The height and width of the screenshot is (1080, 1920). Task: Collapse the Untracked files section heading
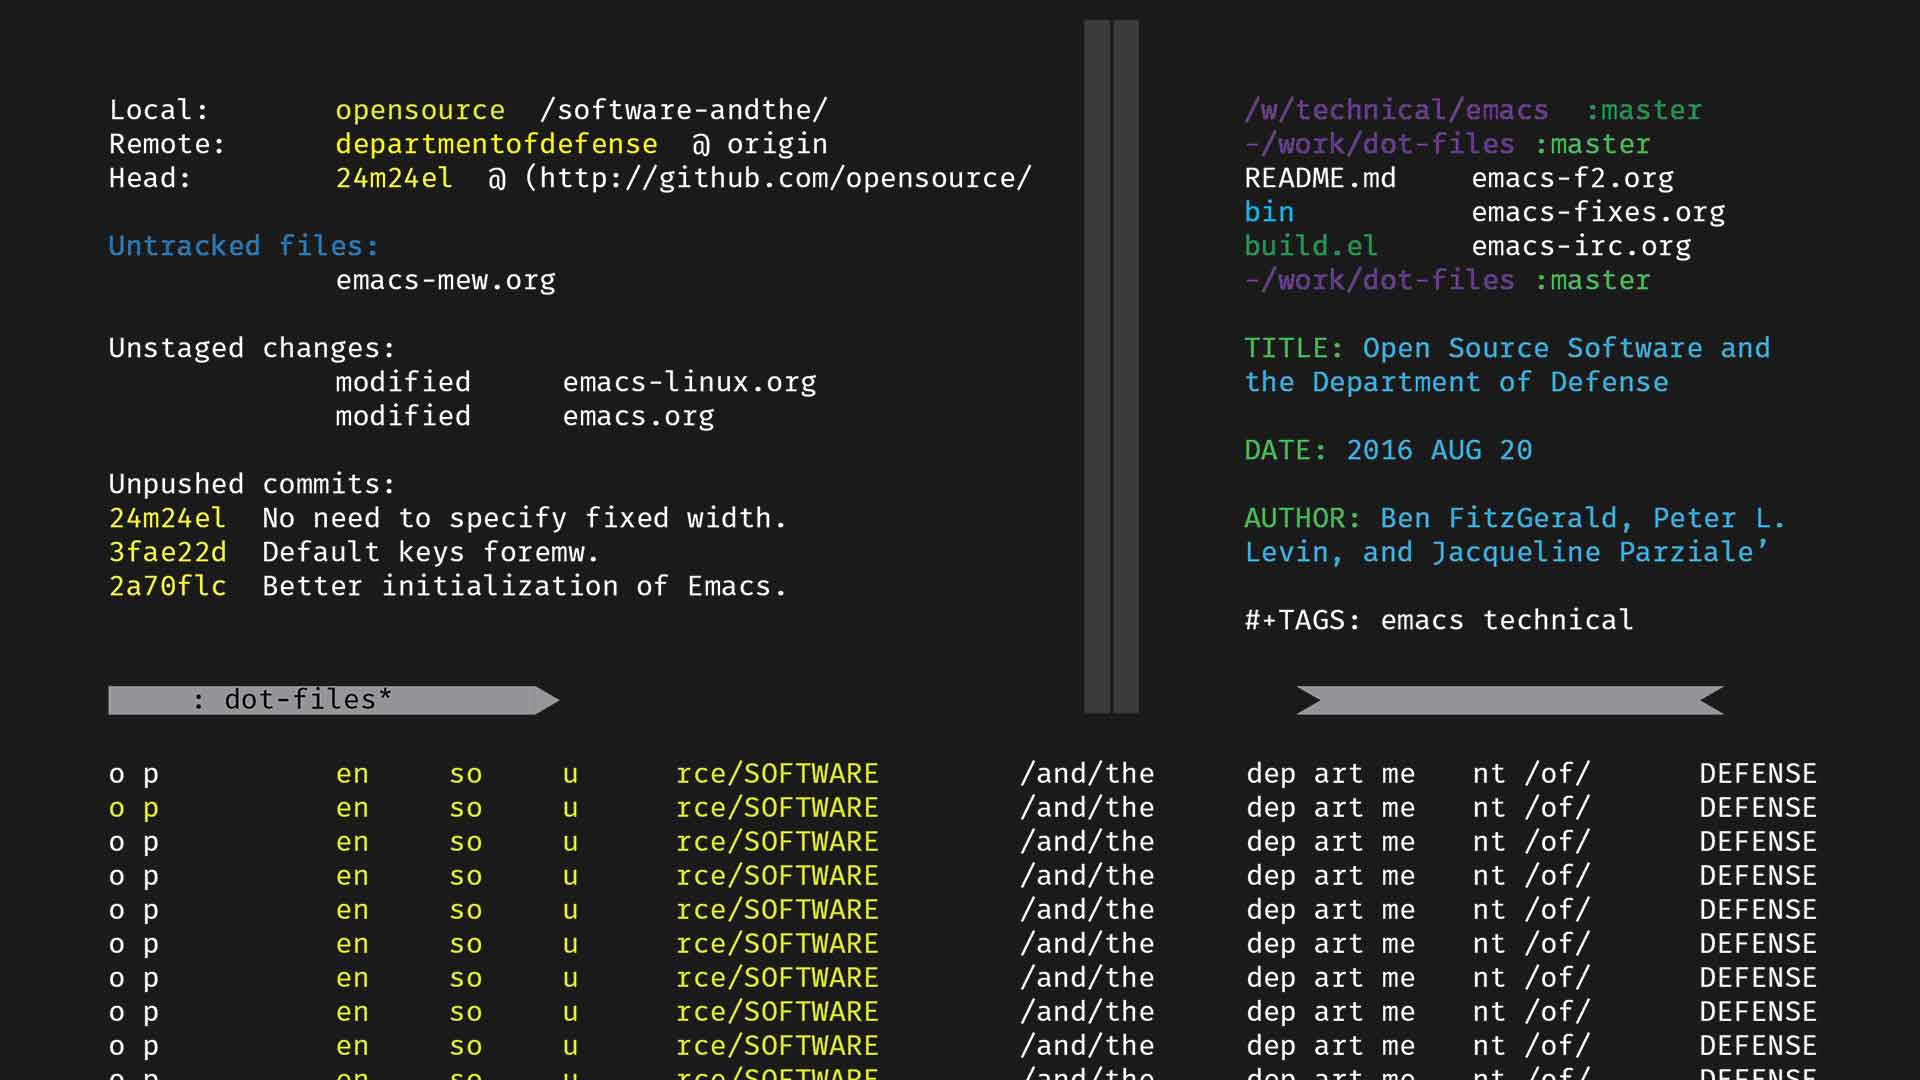tap(243, 246)
